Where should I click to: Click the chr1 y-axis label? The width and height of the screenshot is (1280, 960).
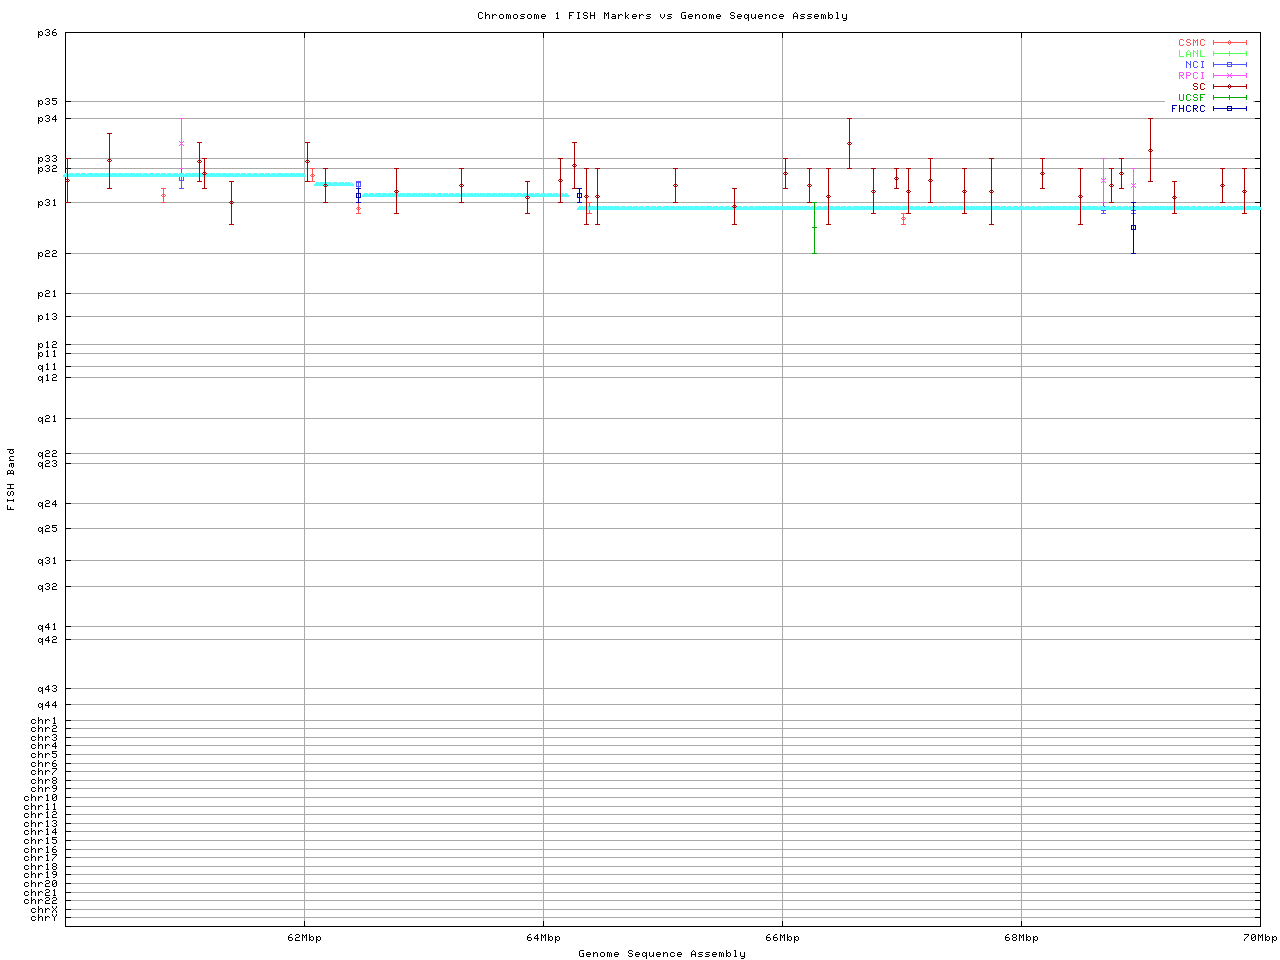(x=44, y=721)
